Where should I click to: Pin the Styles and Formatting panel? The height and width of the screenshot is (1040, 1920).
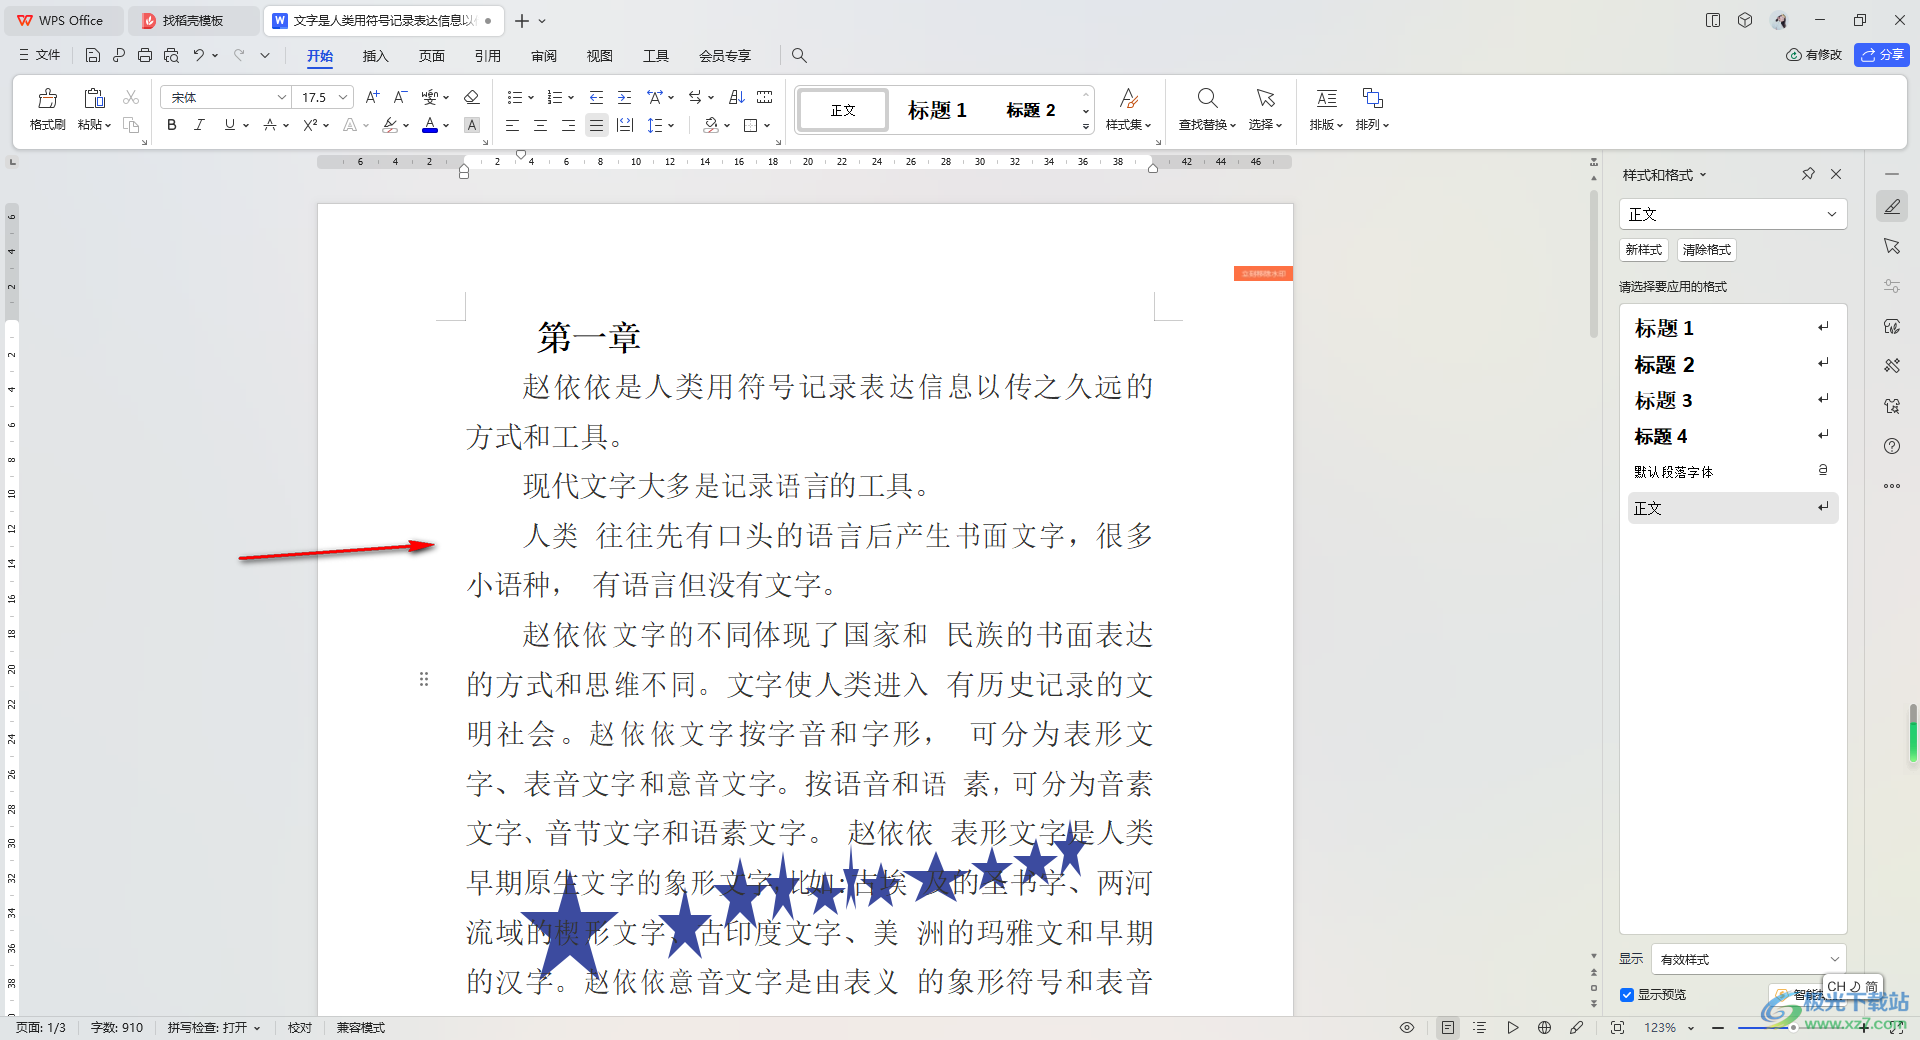pyautogui.click(x=1808, y=174)
